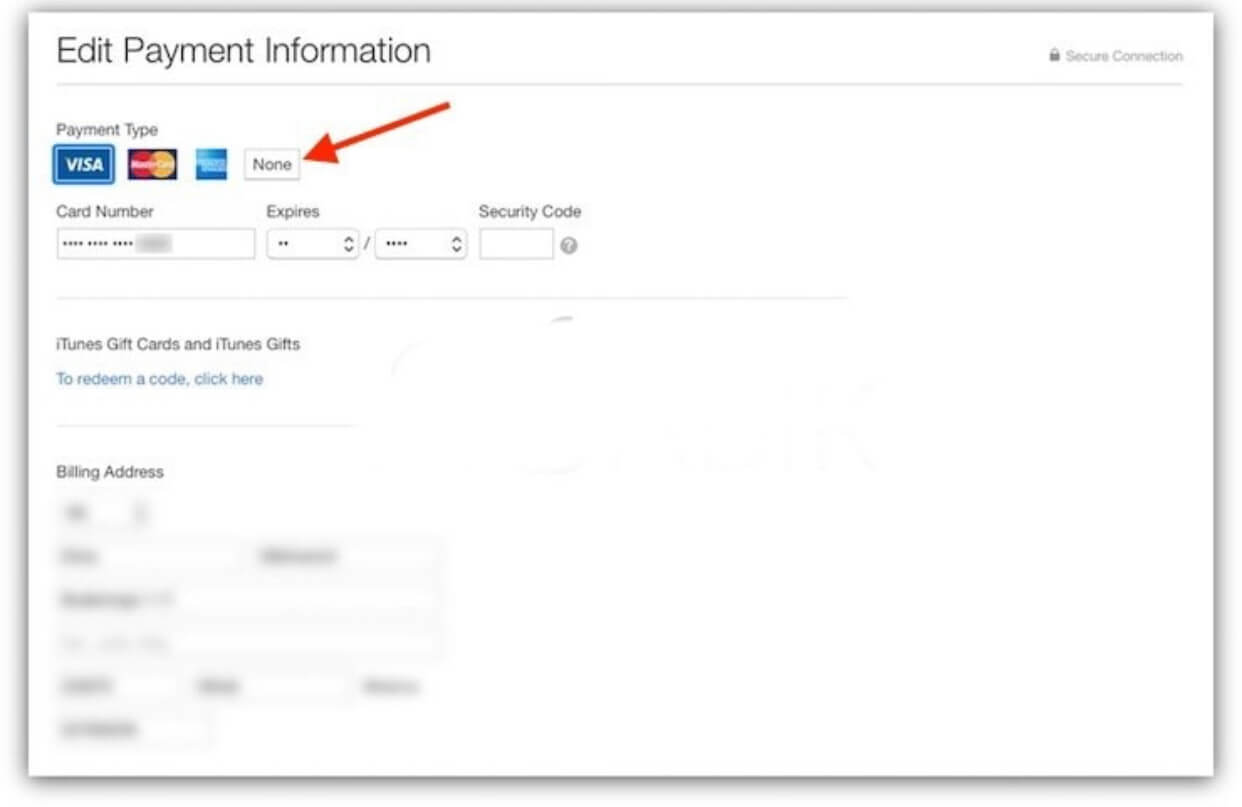Click the blurred first name billing field

point(150,556)
